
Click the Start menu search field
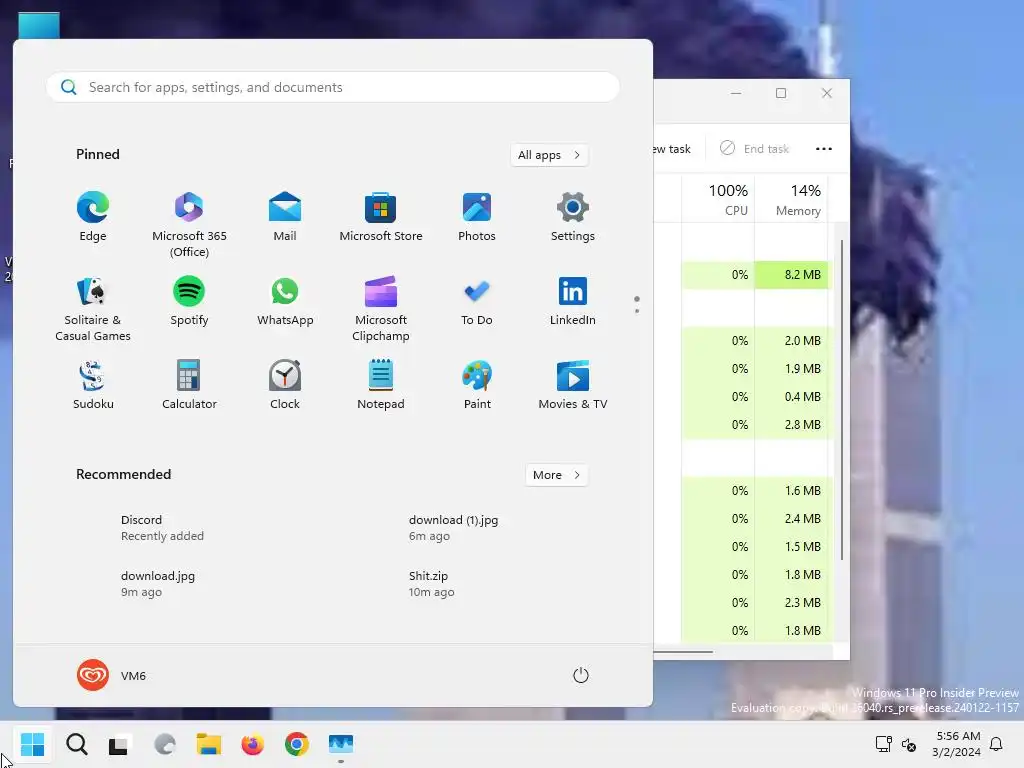333,87
